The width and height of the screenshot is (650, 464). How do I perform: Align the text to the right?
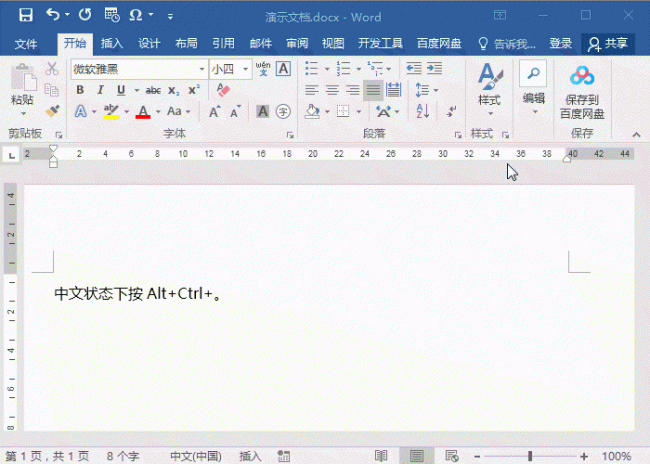[353, 90]
